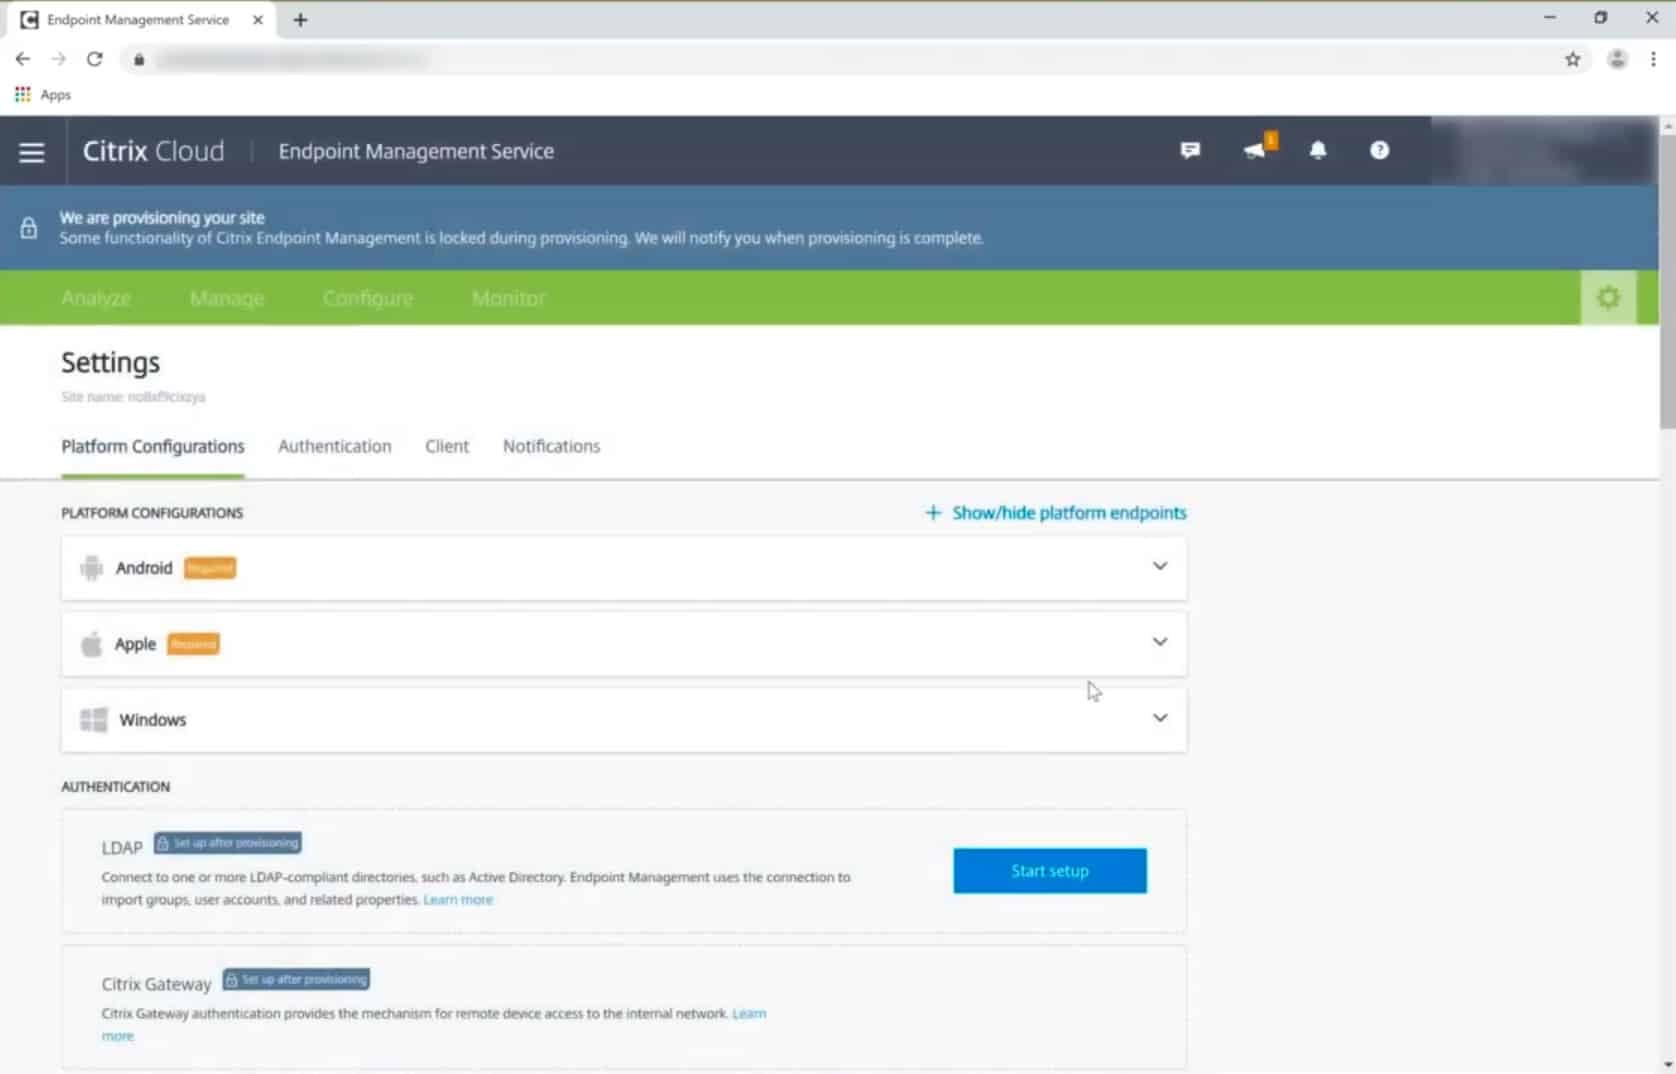Open the Configure menu

click(368, 298)
